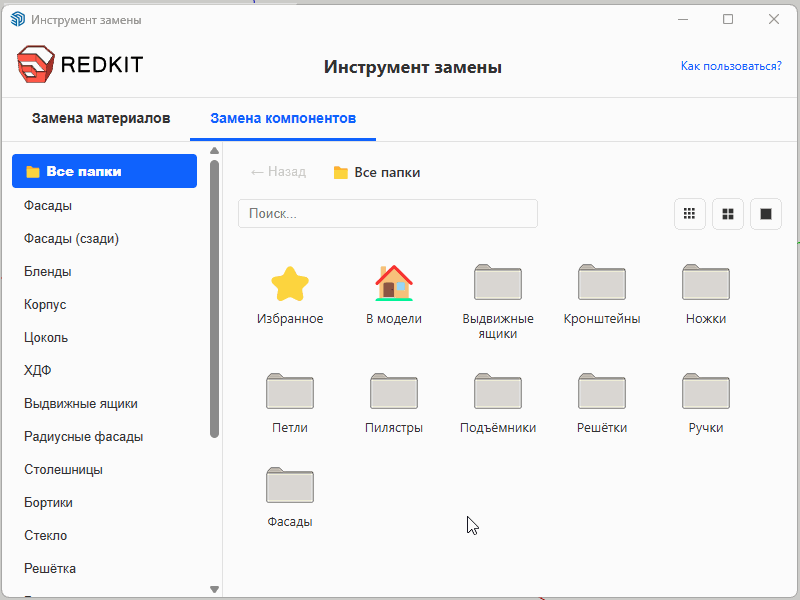Viewport: 800px width, 600px height.
Task: Click the folder icon in breadcrumb Все папки
Action: [x=341, y=172]
